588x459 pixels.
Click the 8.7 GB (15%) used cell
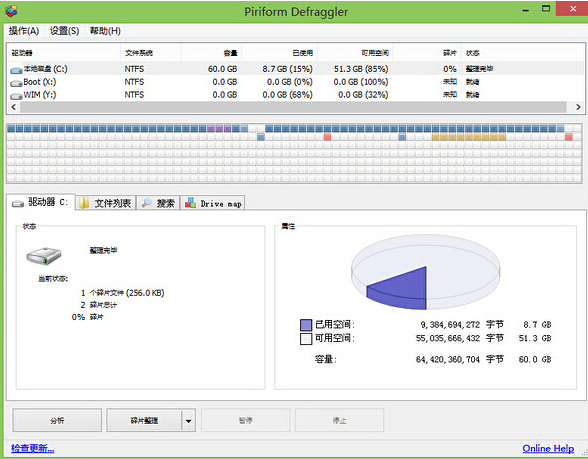[287, 69]
